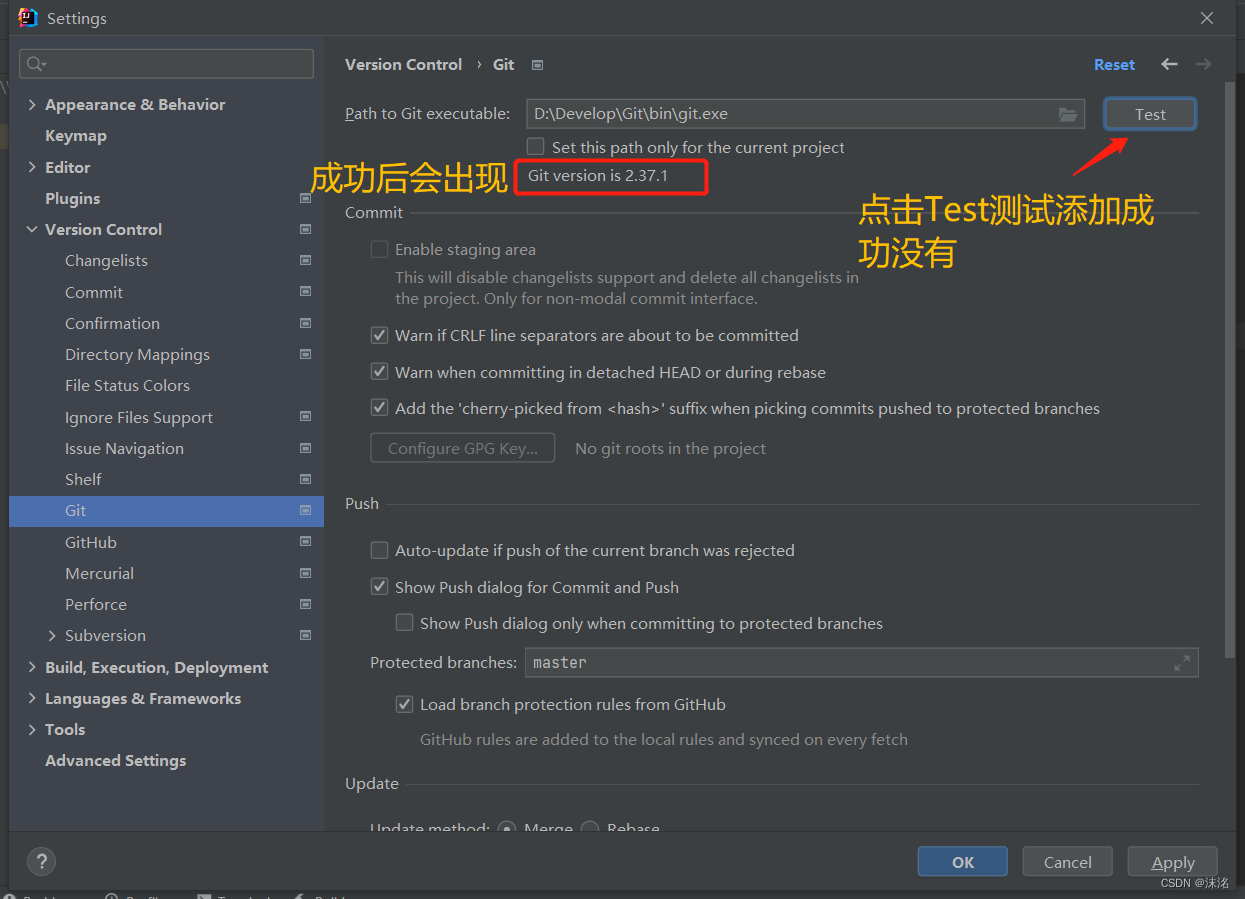Expand the Editor section
This screenshot has width=1245, height=899.
(32, 167)
